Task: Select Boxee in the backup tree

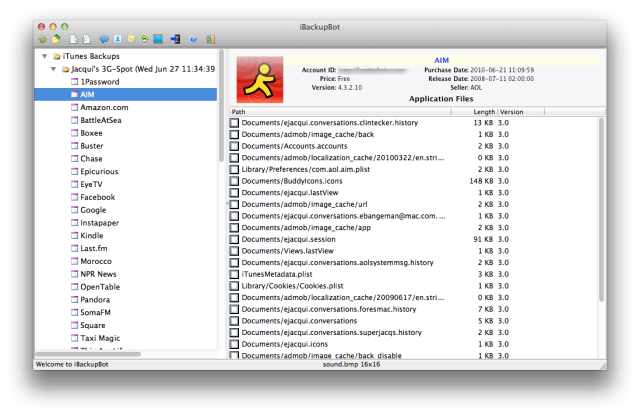Action: [x=91, y=133]
